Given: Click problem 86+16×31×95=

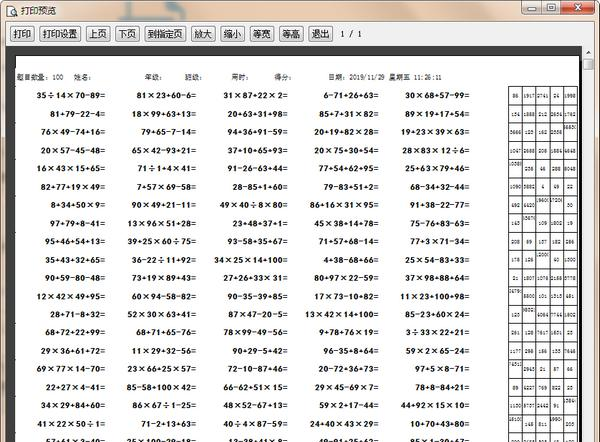Looking at the screenshot, I should (344, 205).
